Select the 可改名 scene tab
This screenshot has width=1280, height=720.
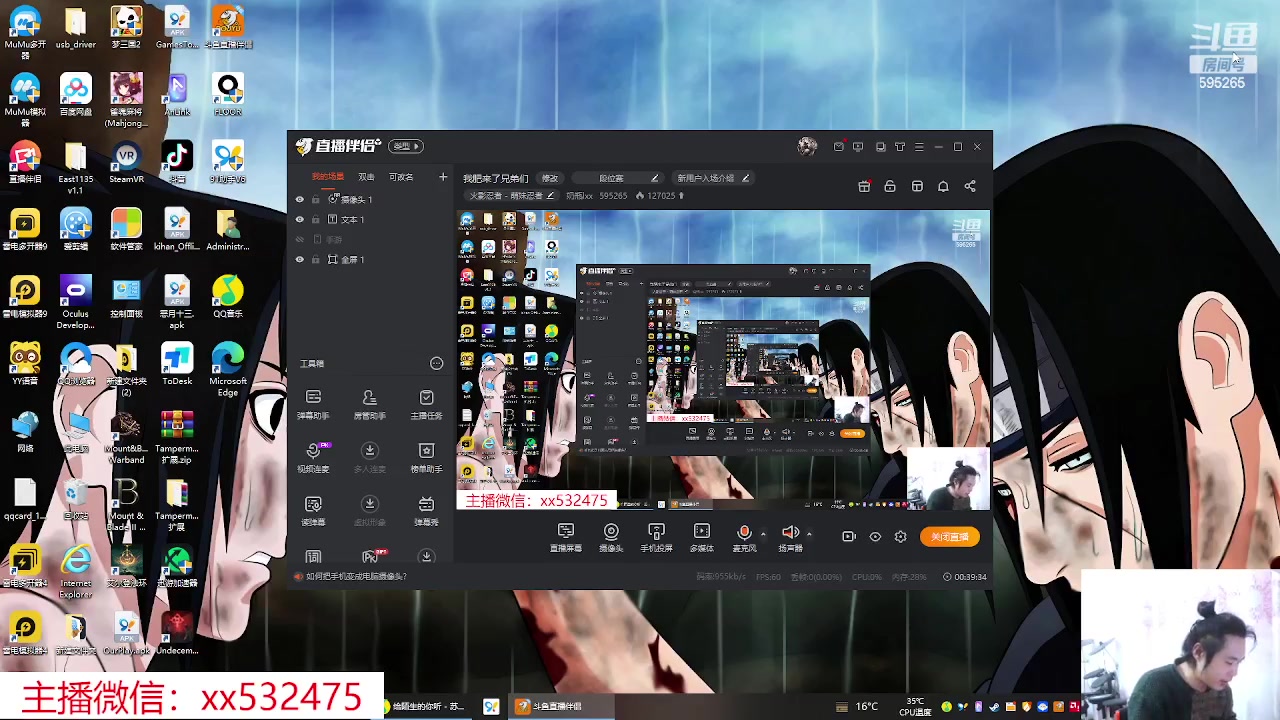[401, 177]
